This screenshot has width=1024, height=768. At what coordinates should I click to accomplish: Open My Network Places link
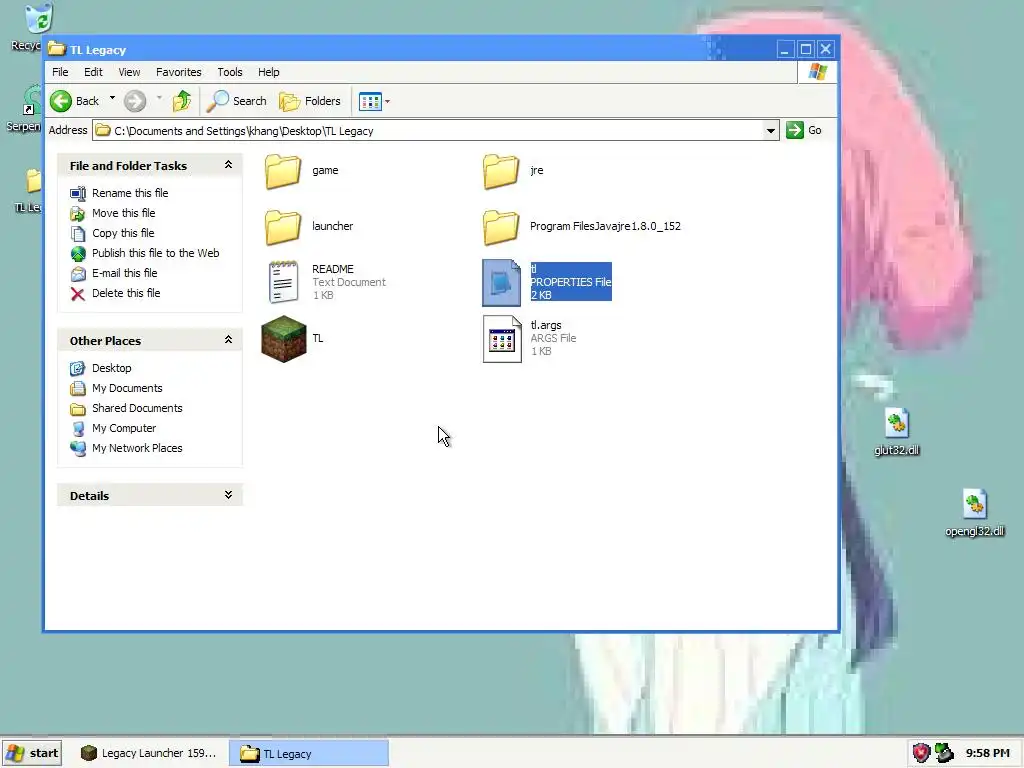point(137,448)
